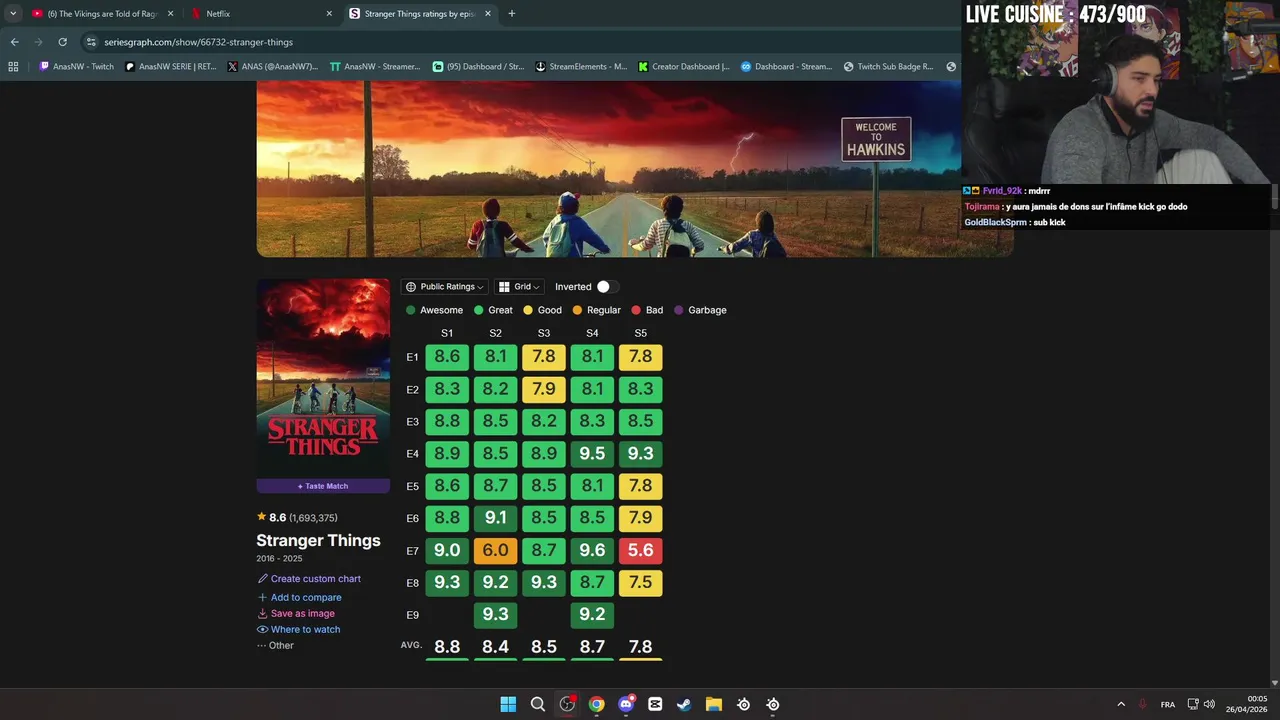Click the S2 average 8.4 value
The height and width of the screenshot is (720, 1280).
coord(495,647)
